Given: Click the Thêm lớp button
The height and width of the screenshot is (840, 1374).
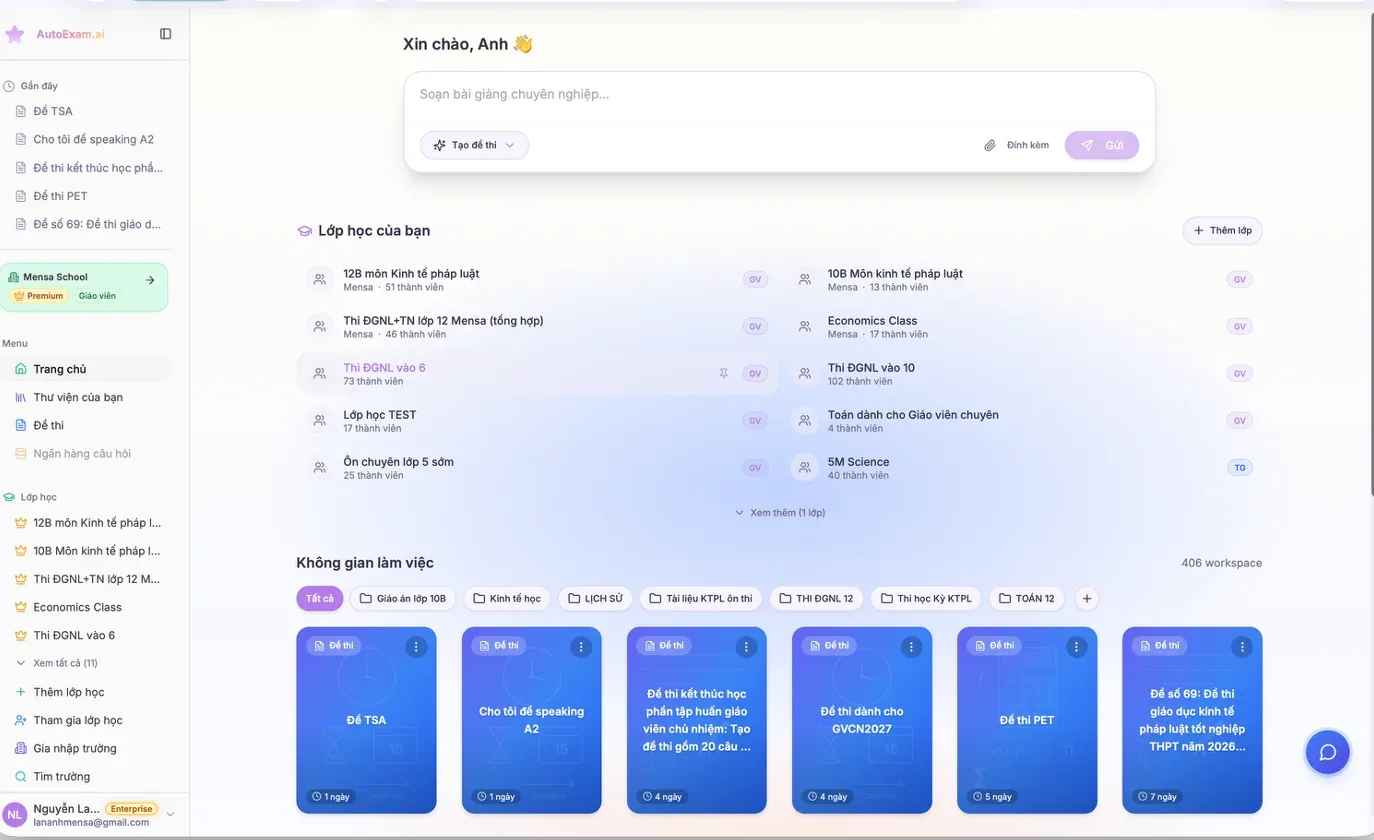Looking at the screenshot, I should click(x=1222, y=230).
